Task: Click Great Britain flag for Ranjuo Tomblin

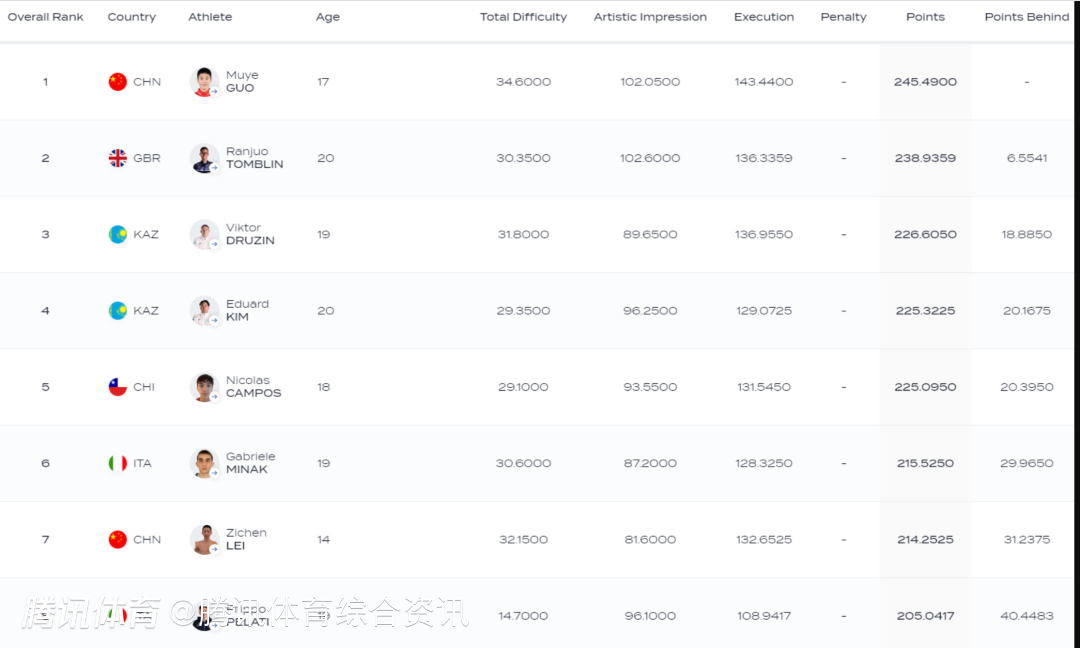Action: pos(118,158)
